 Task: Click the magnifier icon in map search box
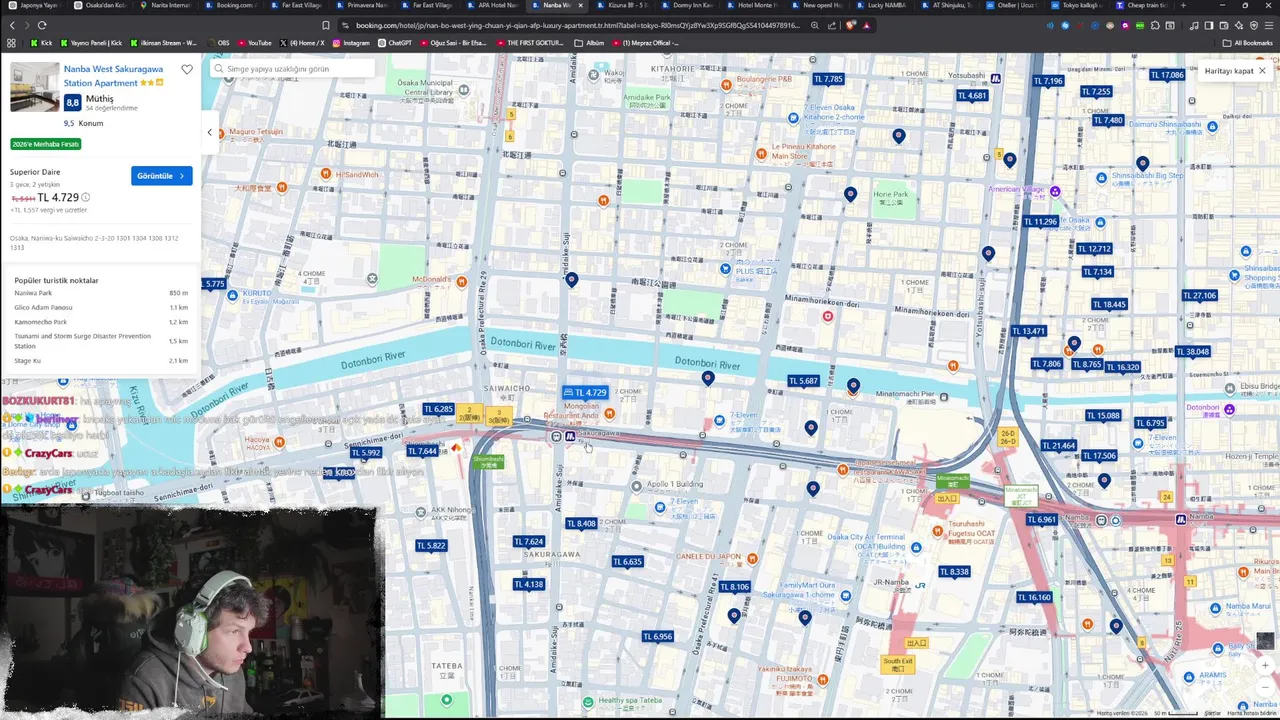point(219,69)
